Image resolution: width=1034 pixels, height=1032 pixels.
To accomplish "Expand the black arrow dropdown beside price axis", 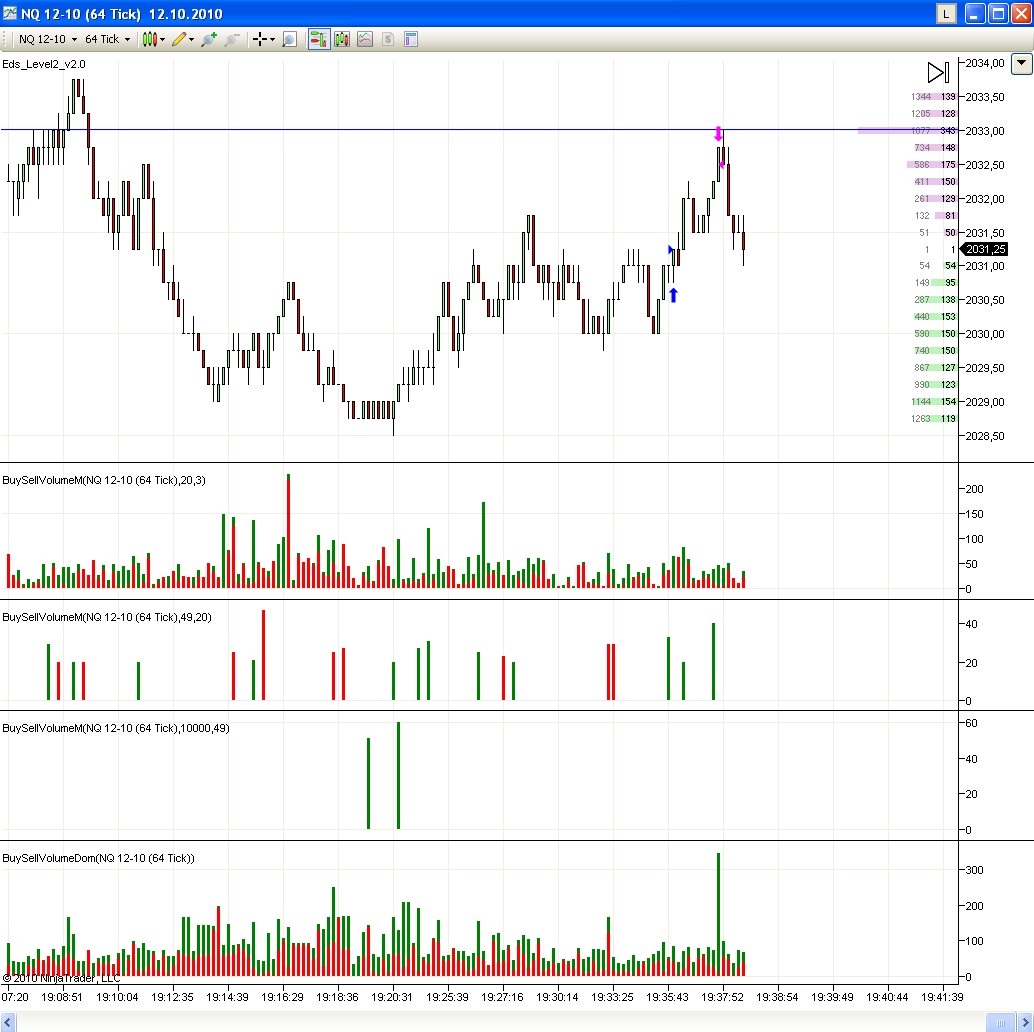I will [x=1021, y=64].
